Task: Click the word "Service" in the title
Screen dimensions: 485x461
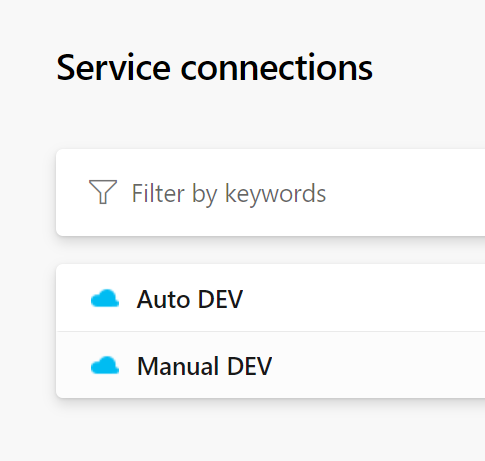Action: point(114,68)
